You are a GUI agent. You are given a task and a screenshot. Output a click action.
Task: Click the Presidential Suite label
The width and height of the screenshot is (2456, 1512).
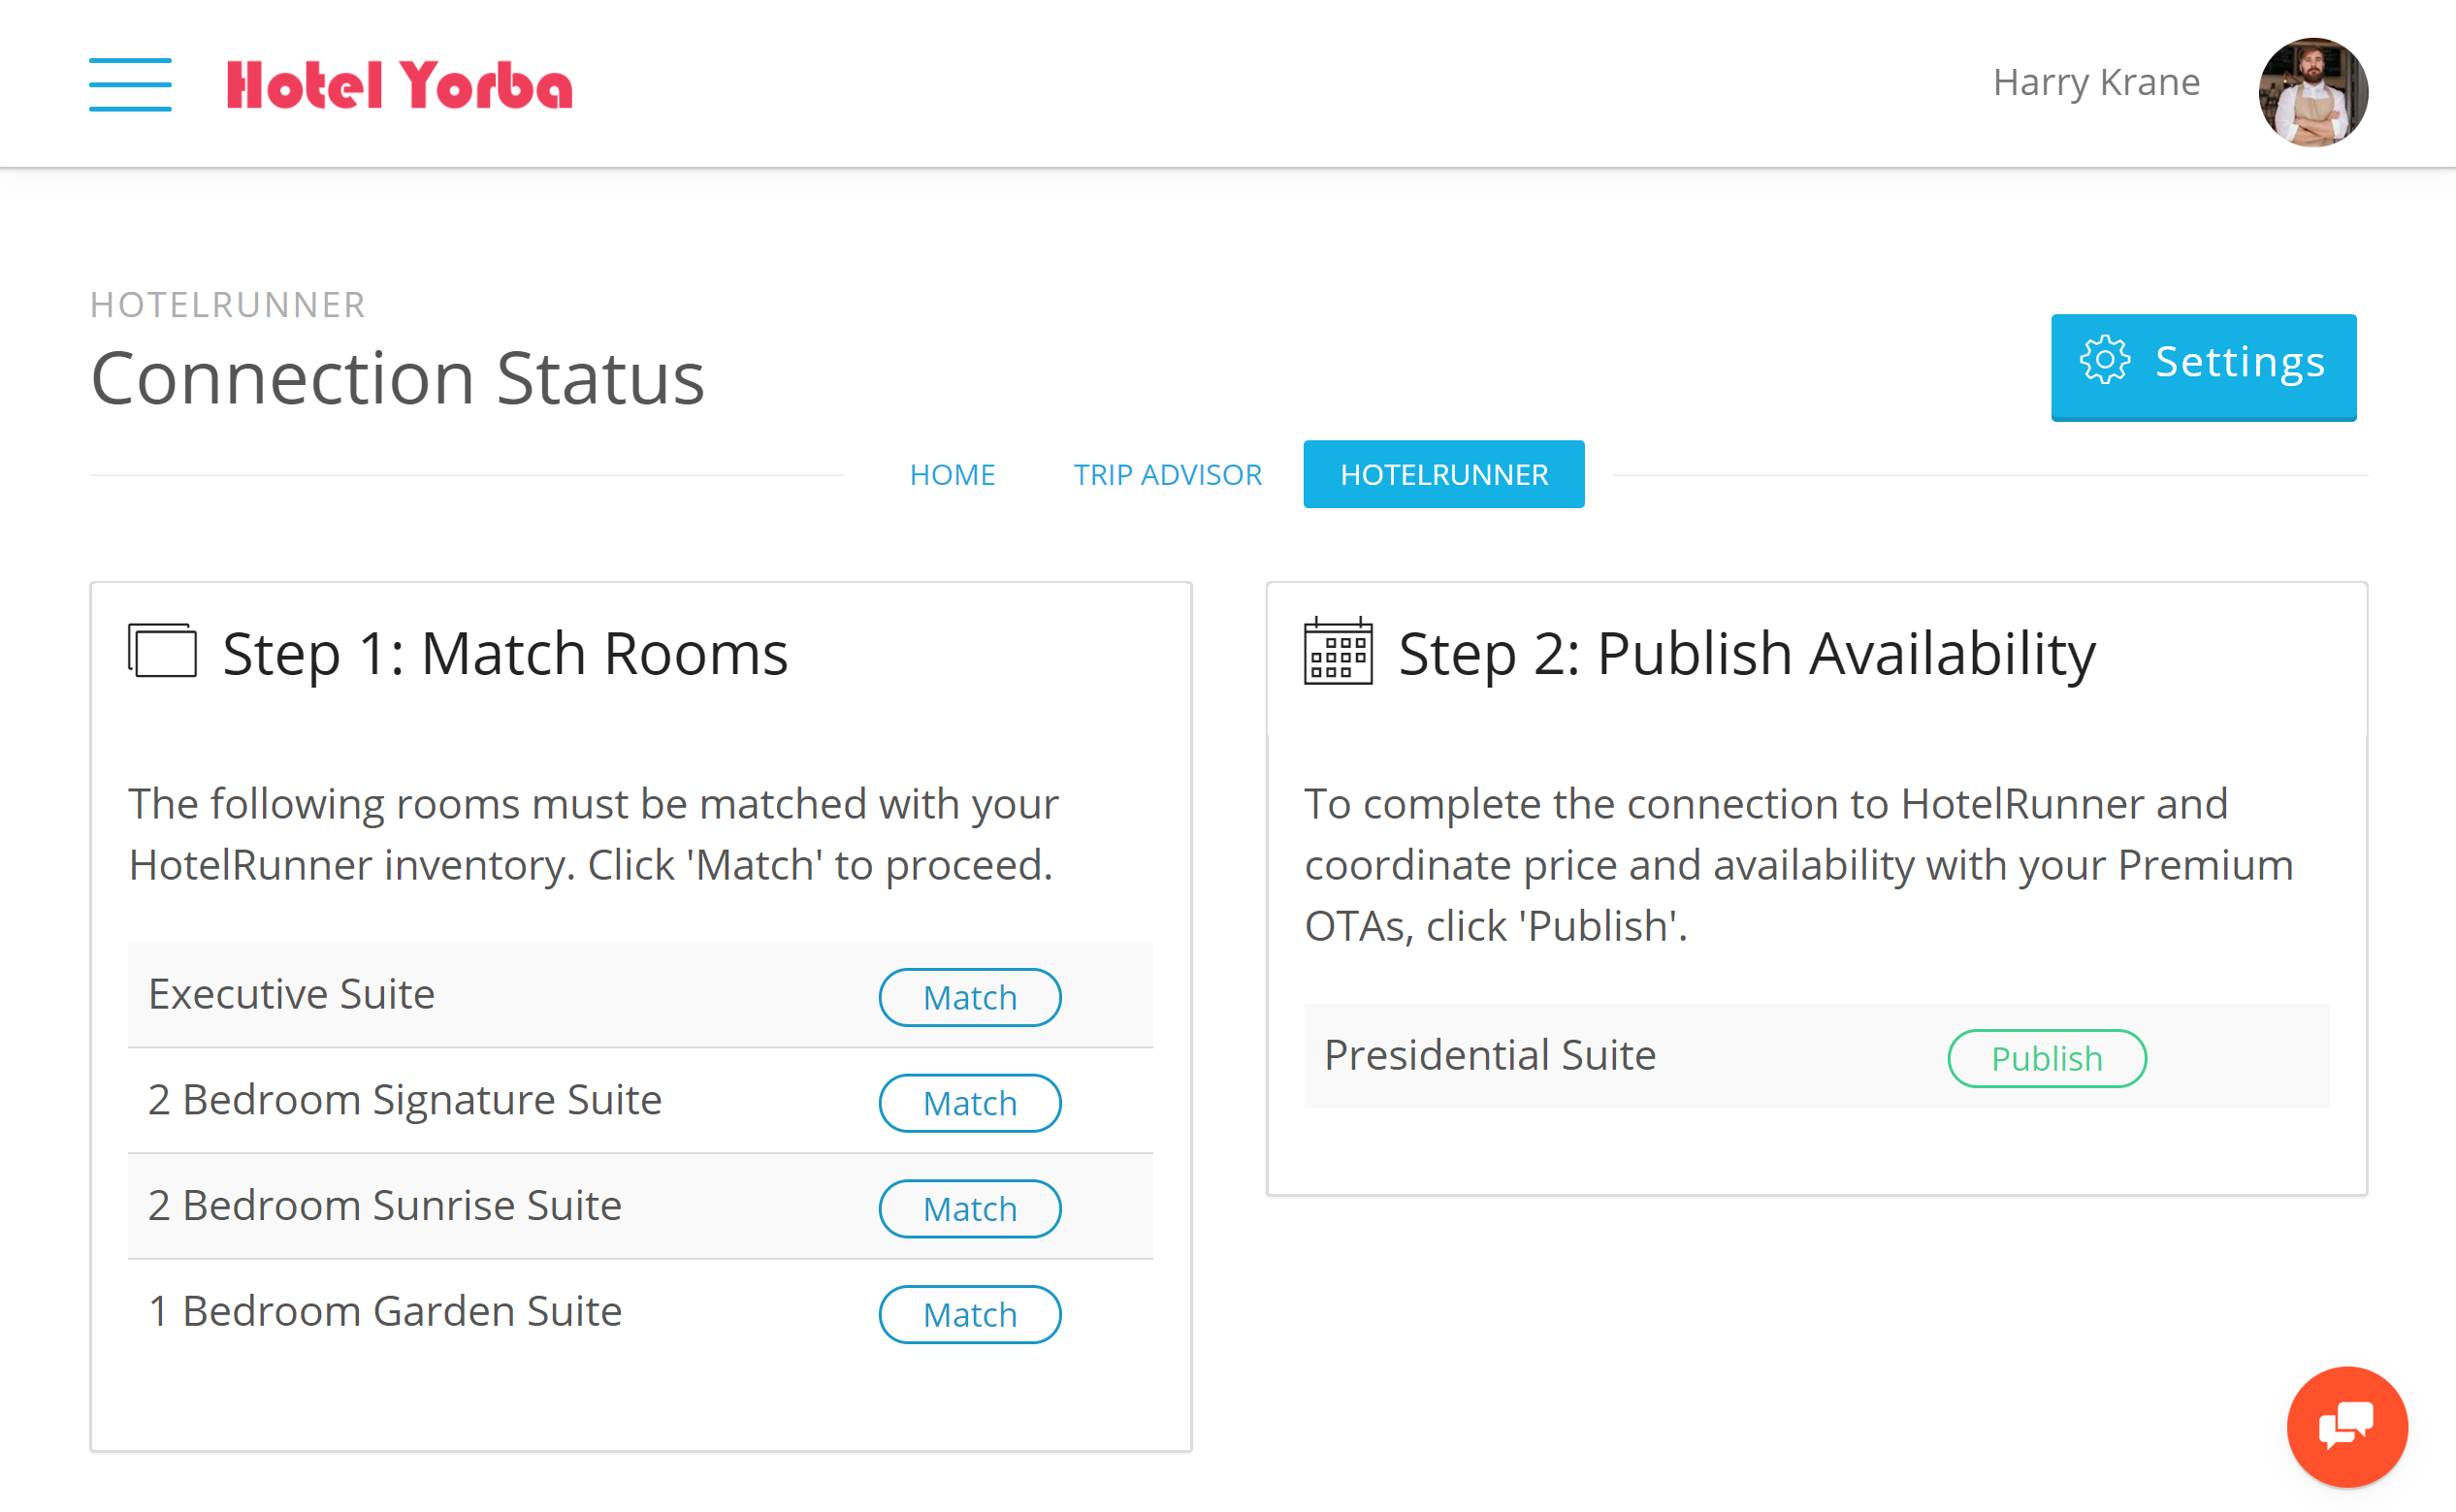pos(1490,1055)
